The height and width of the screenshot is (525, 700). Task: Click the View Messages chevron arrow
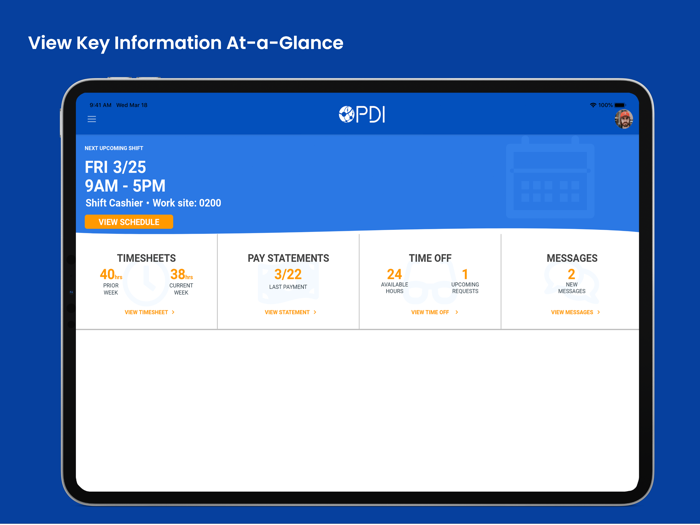tap(598, 312)
